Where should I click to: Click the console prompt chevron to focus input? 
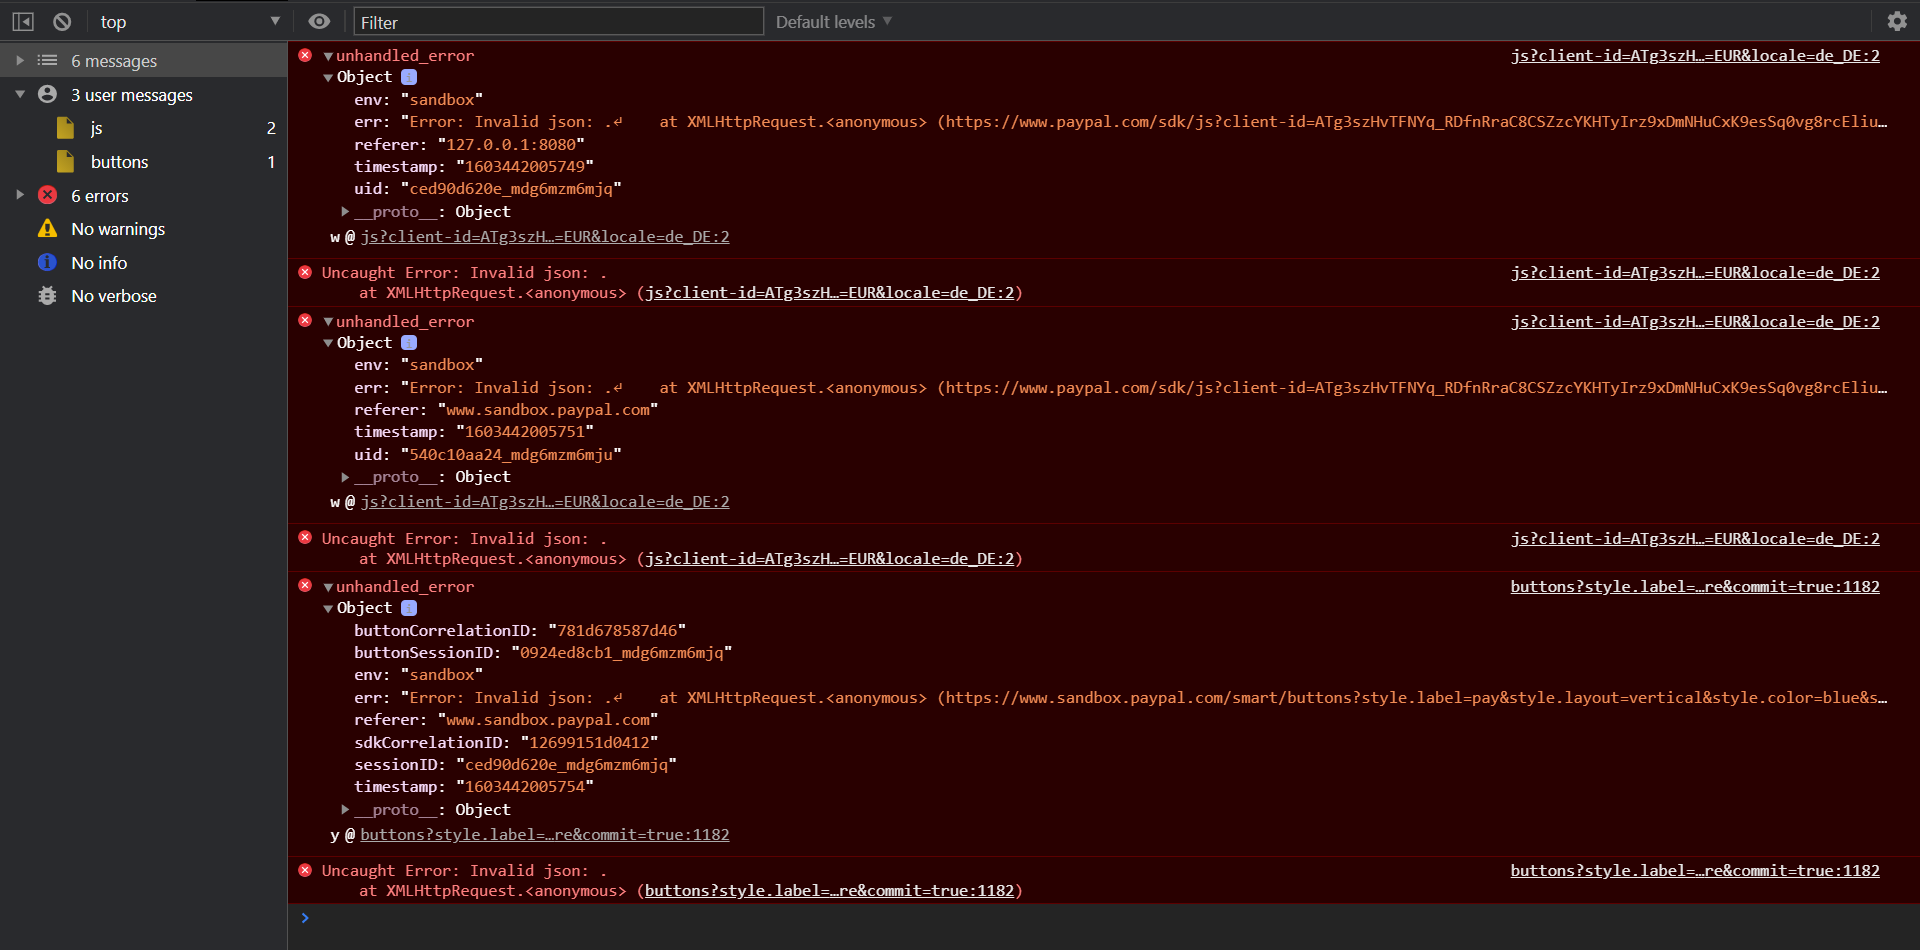[305, 918]
